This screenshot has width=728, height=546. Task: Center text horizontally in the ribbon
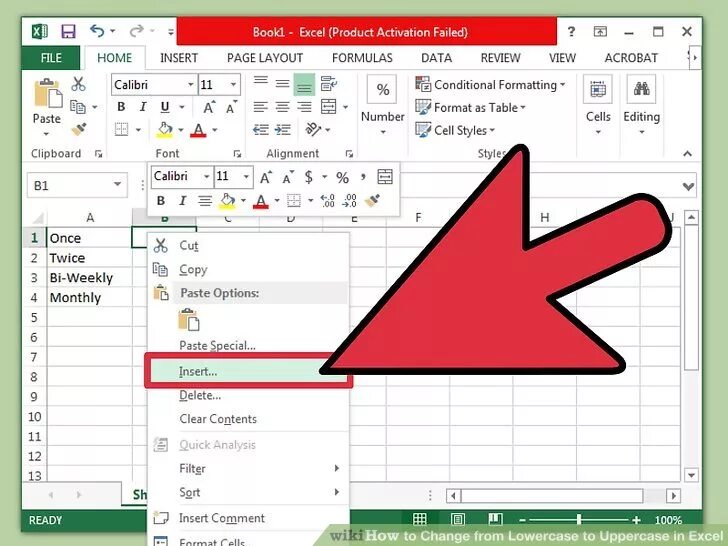[282, 107]
